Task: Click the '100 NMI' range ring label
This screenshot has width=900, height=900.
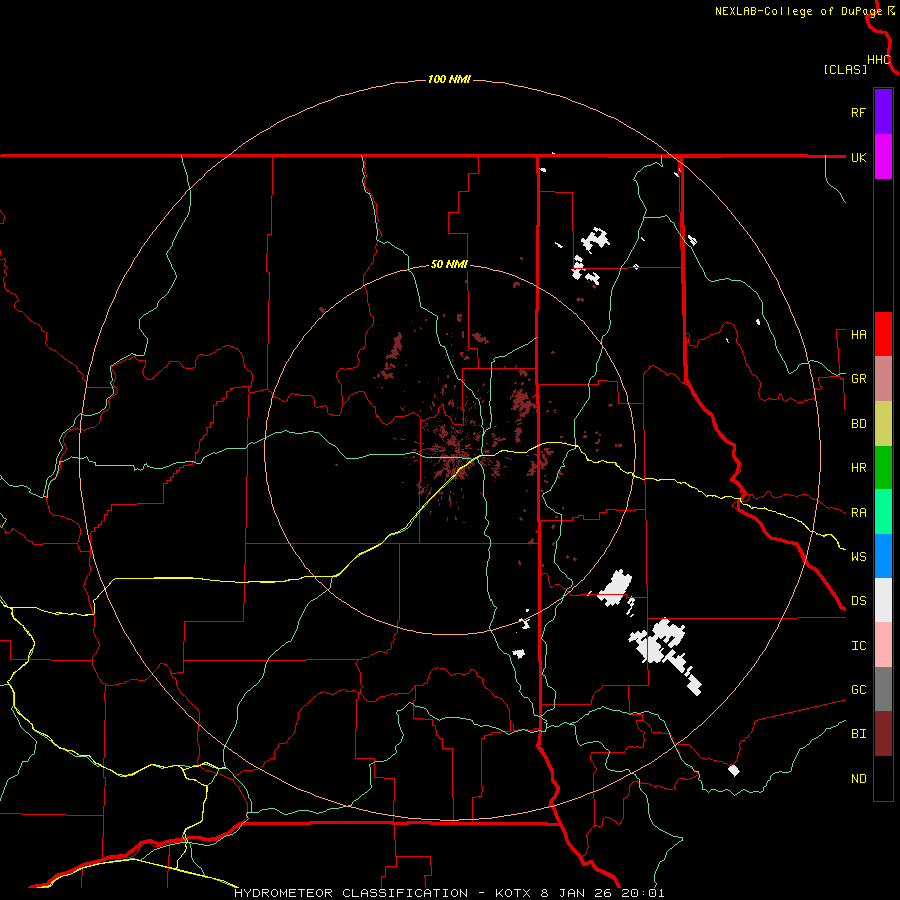Action: [x=449, y=79]
